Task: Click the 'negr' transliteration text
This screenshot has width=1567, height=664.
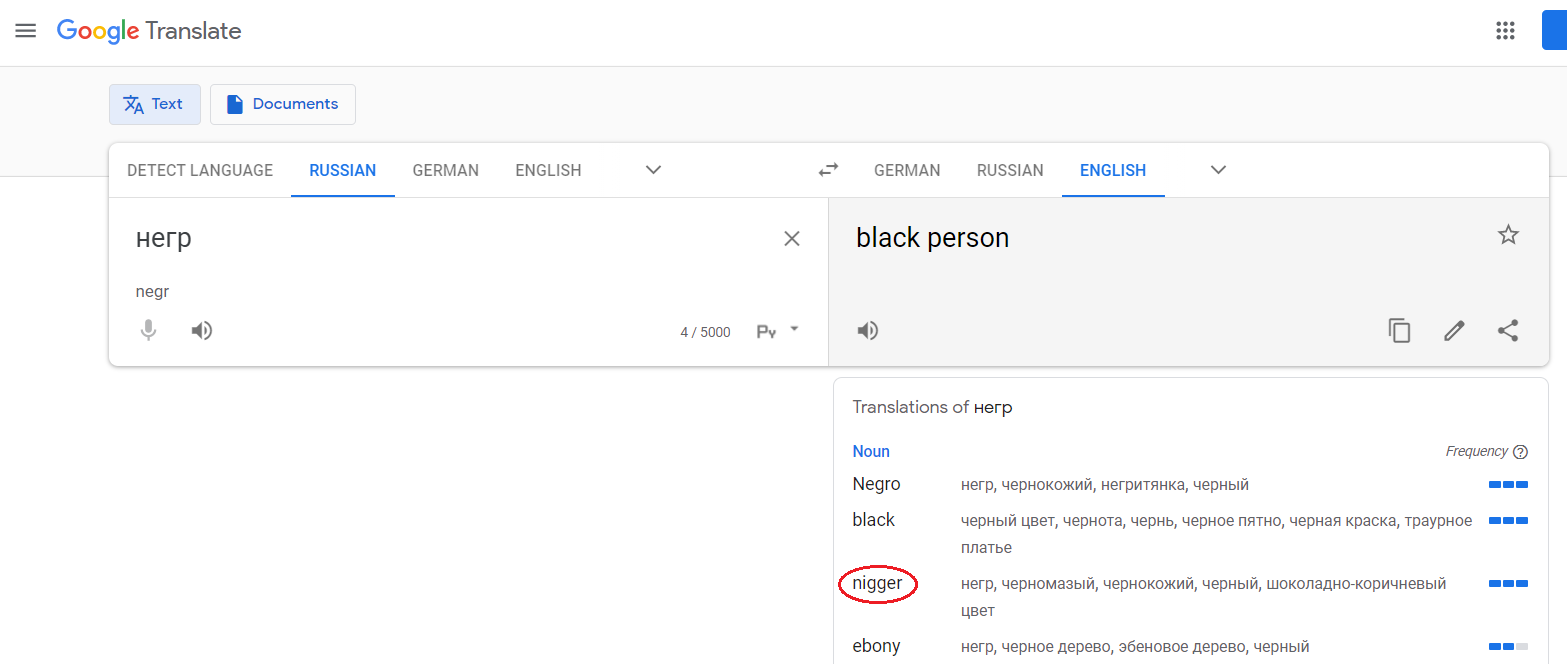Action: [152, 292]
